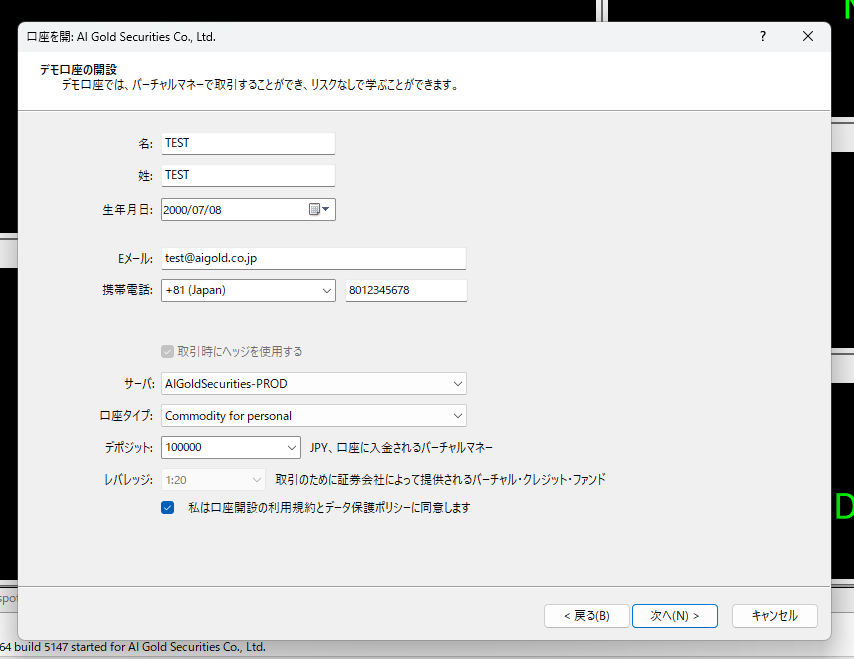Open the レバレッジ 1:20 dropdown
The height and width of the screenshot is (659, 854).
tap(213, 480)
